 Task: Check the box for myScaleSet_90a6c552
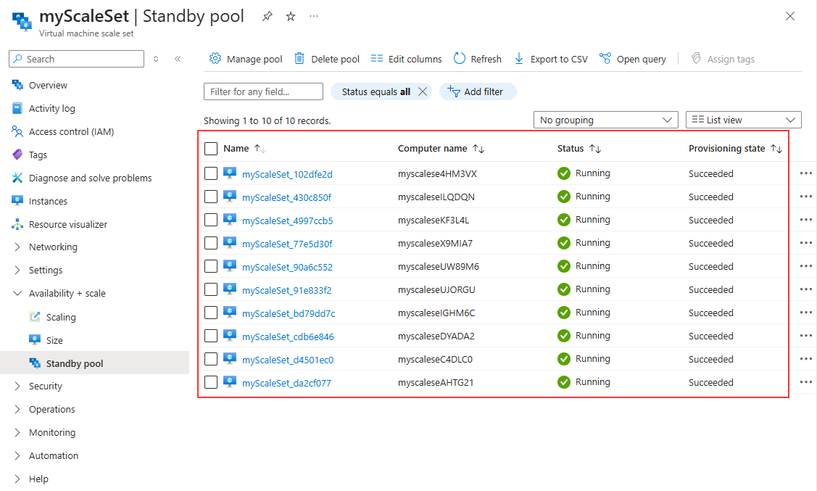point(211,266)
